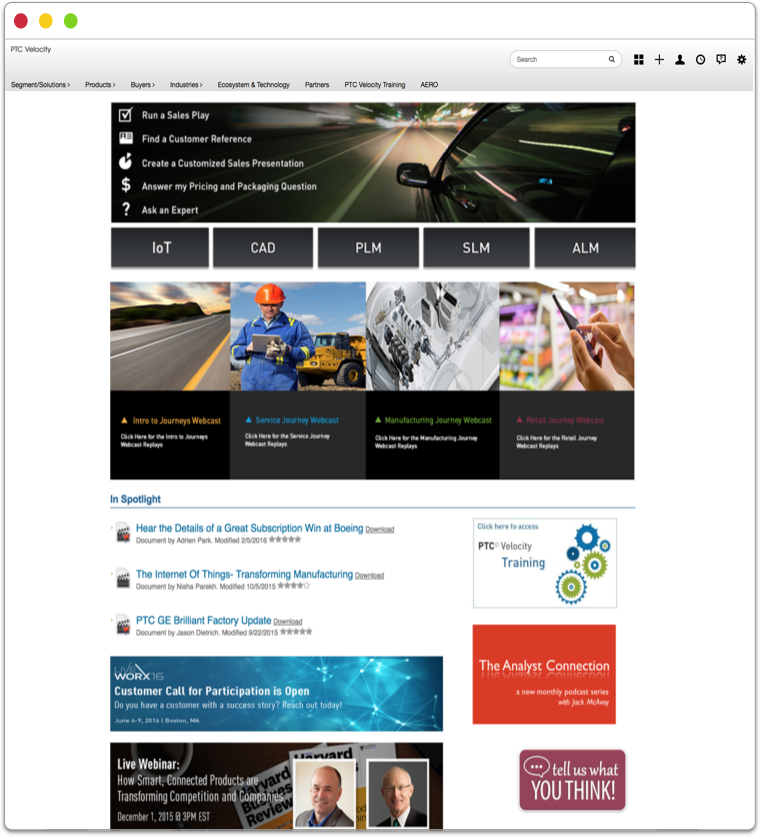Click the phone in store thumbnail
Screen dimensions: 760x839
coord(567,336)
